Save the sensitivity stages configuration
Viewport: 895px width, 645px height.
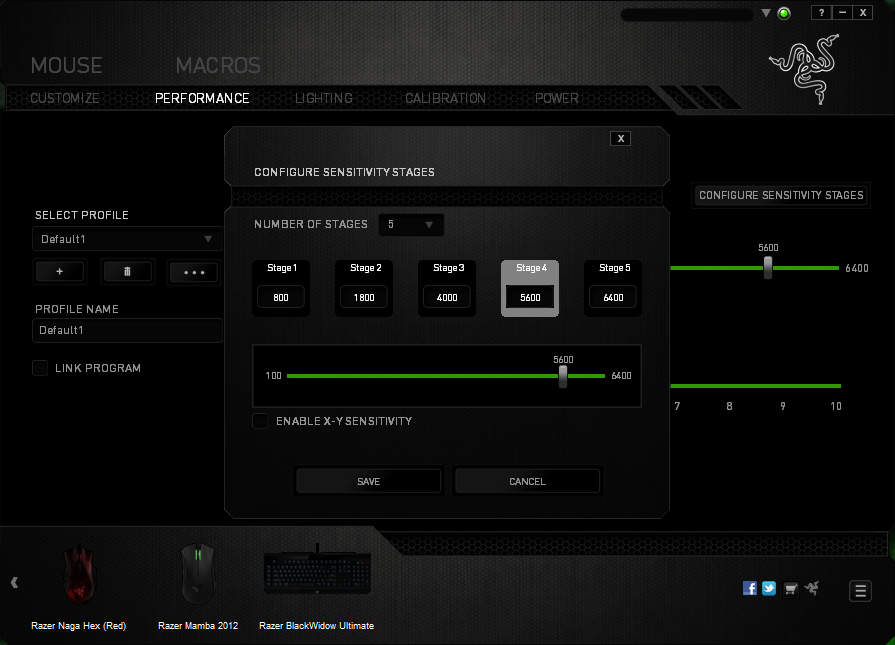click(368, 481)
